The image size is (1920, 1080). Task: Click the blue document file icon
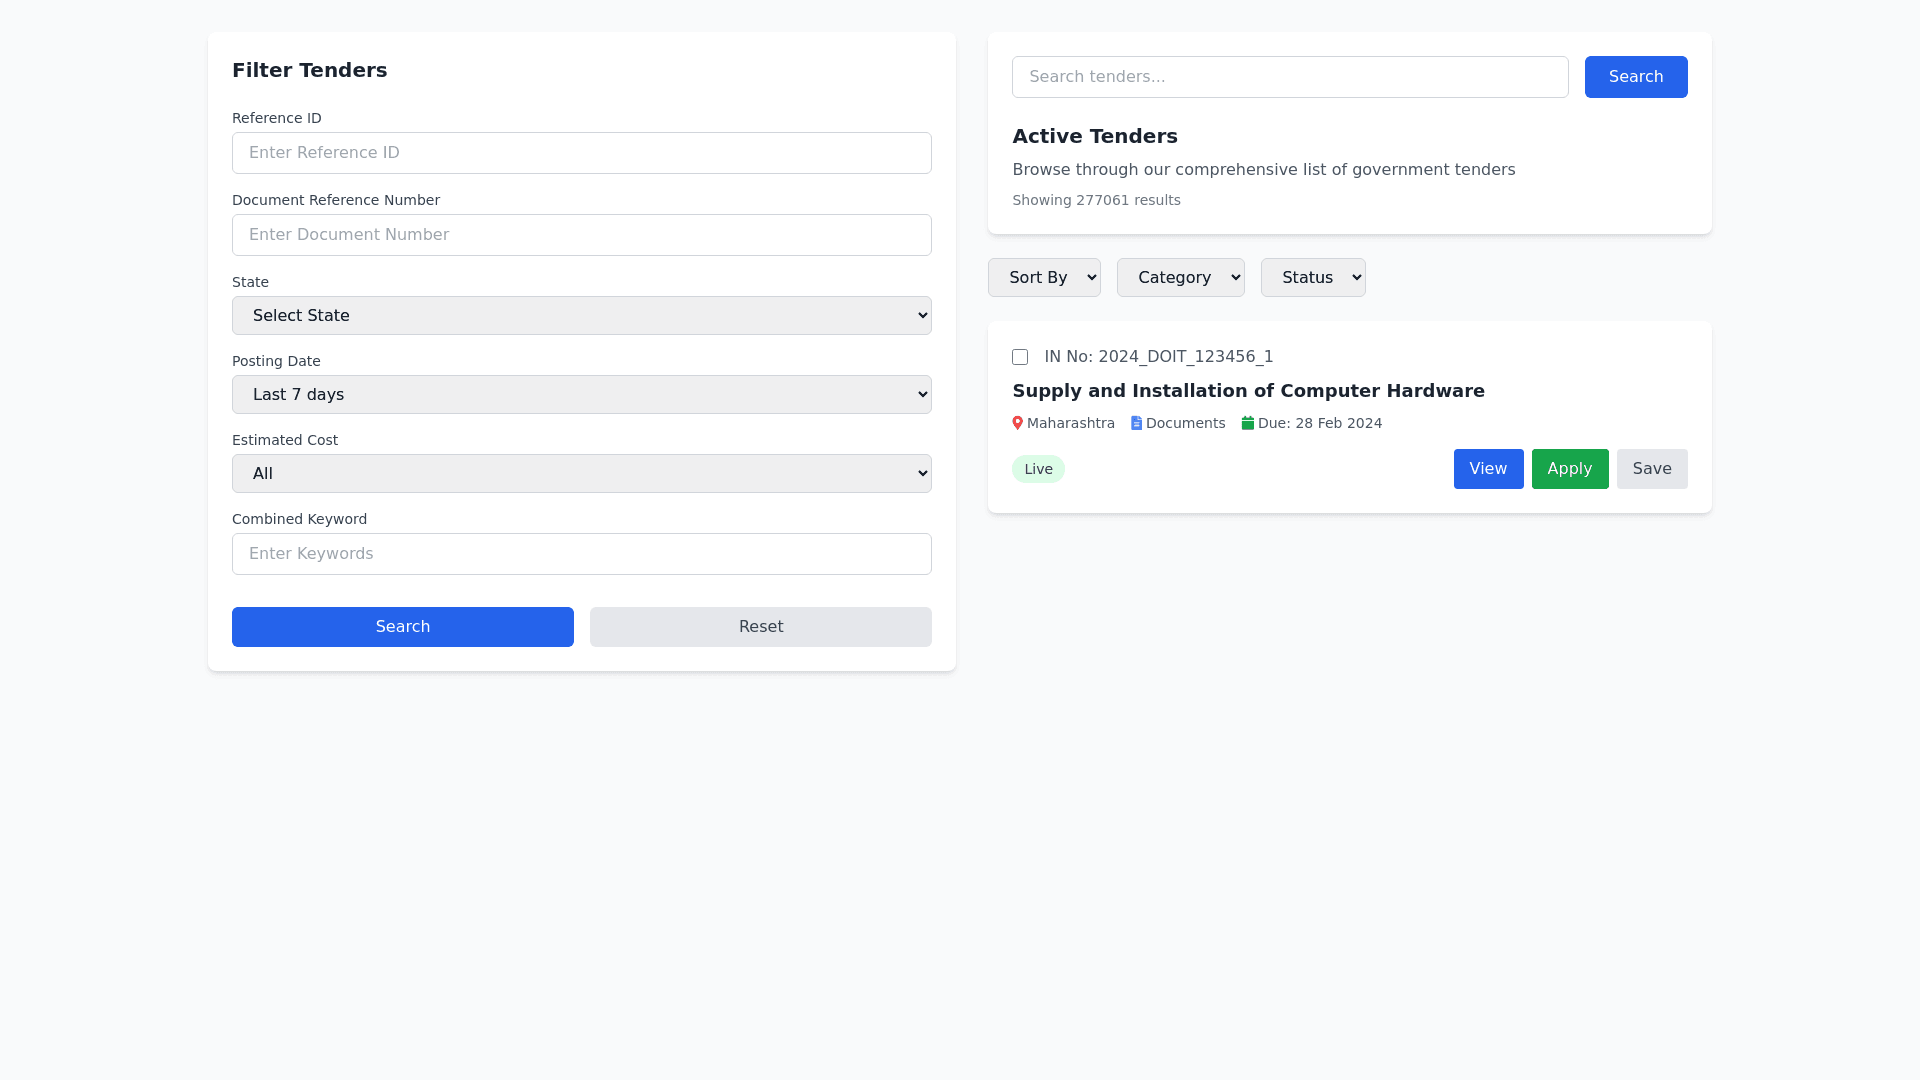[1136, 423]
